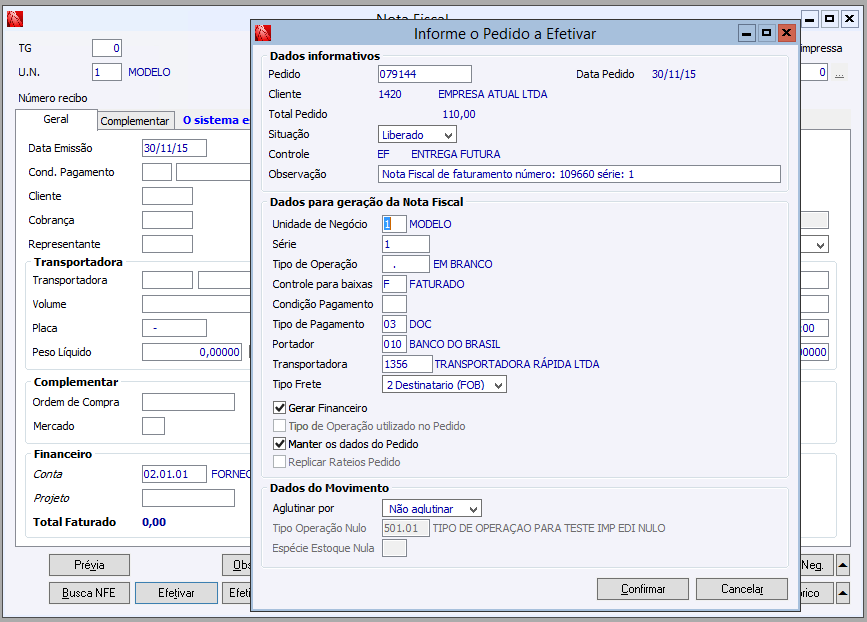Screen dimensions: 867x622
Task: Toggle the Manter os dados do Pedido checkbox
Action: [x=280, y=444]
